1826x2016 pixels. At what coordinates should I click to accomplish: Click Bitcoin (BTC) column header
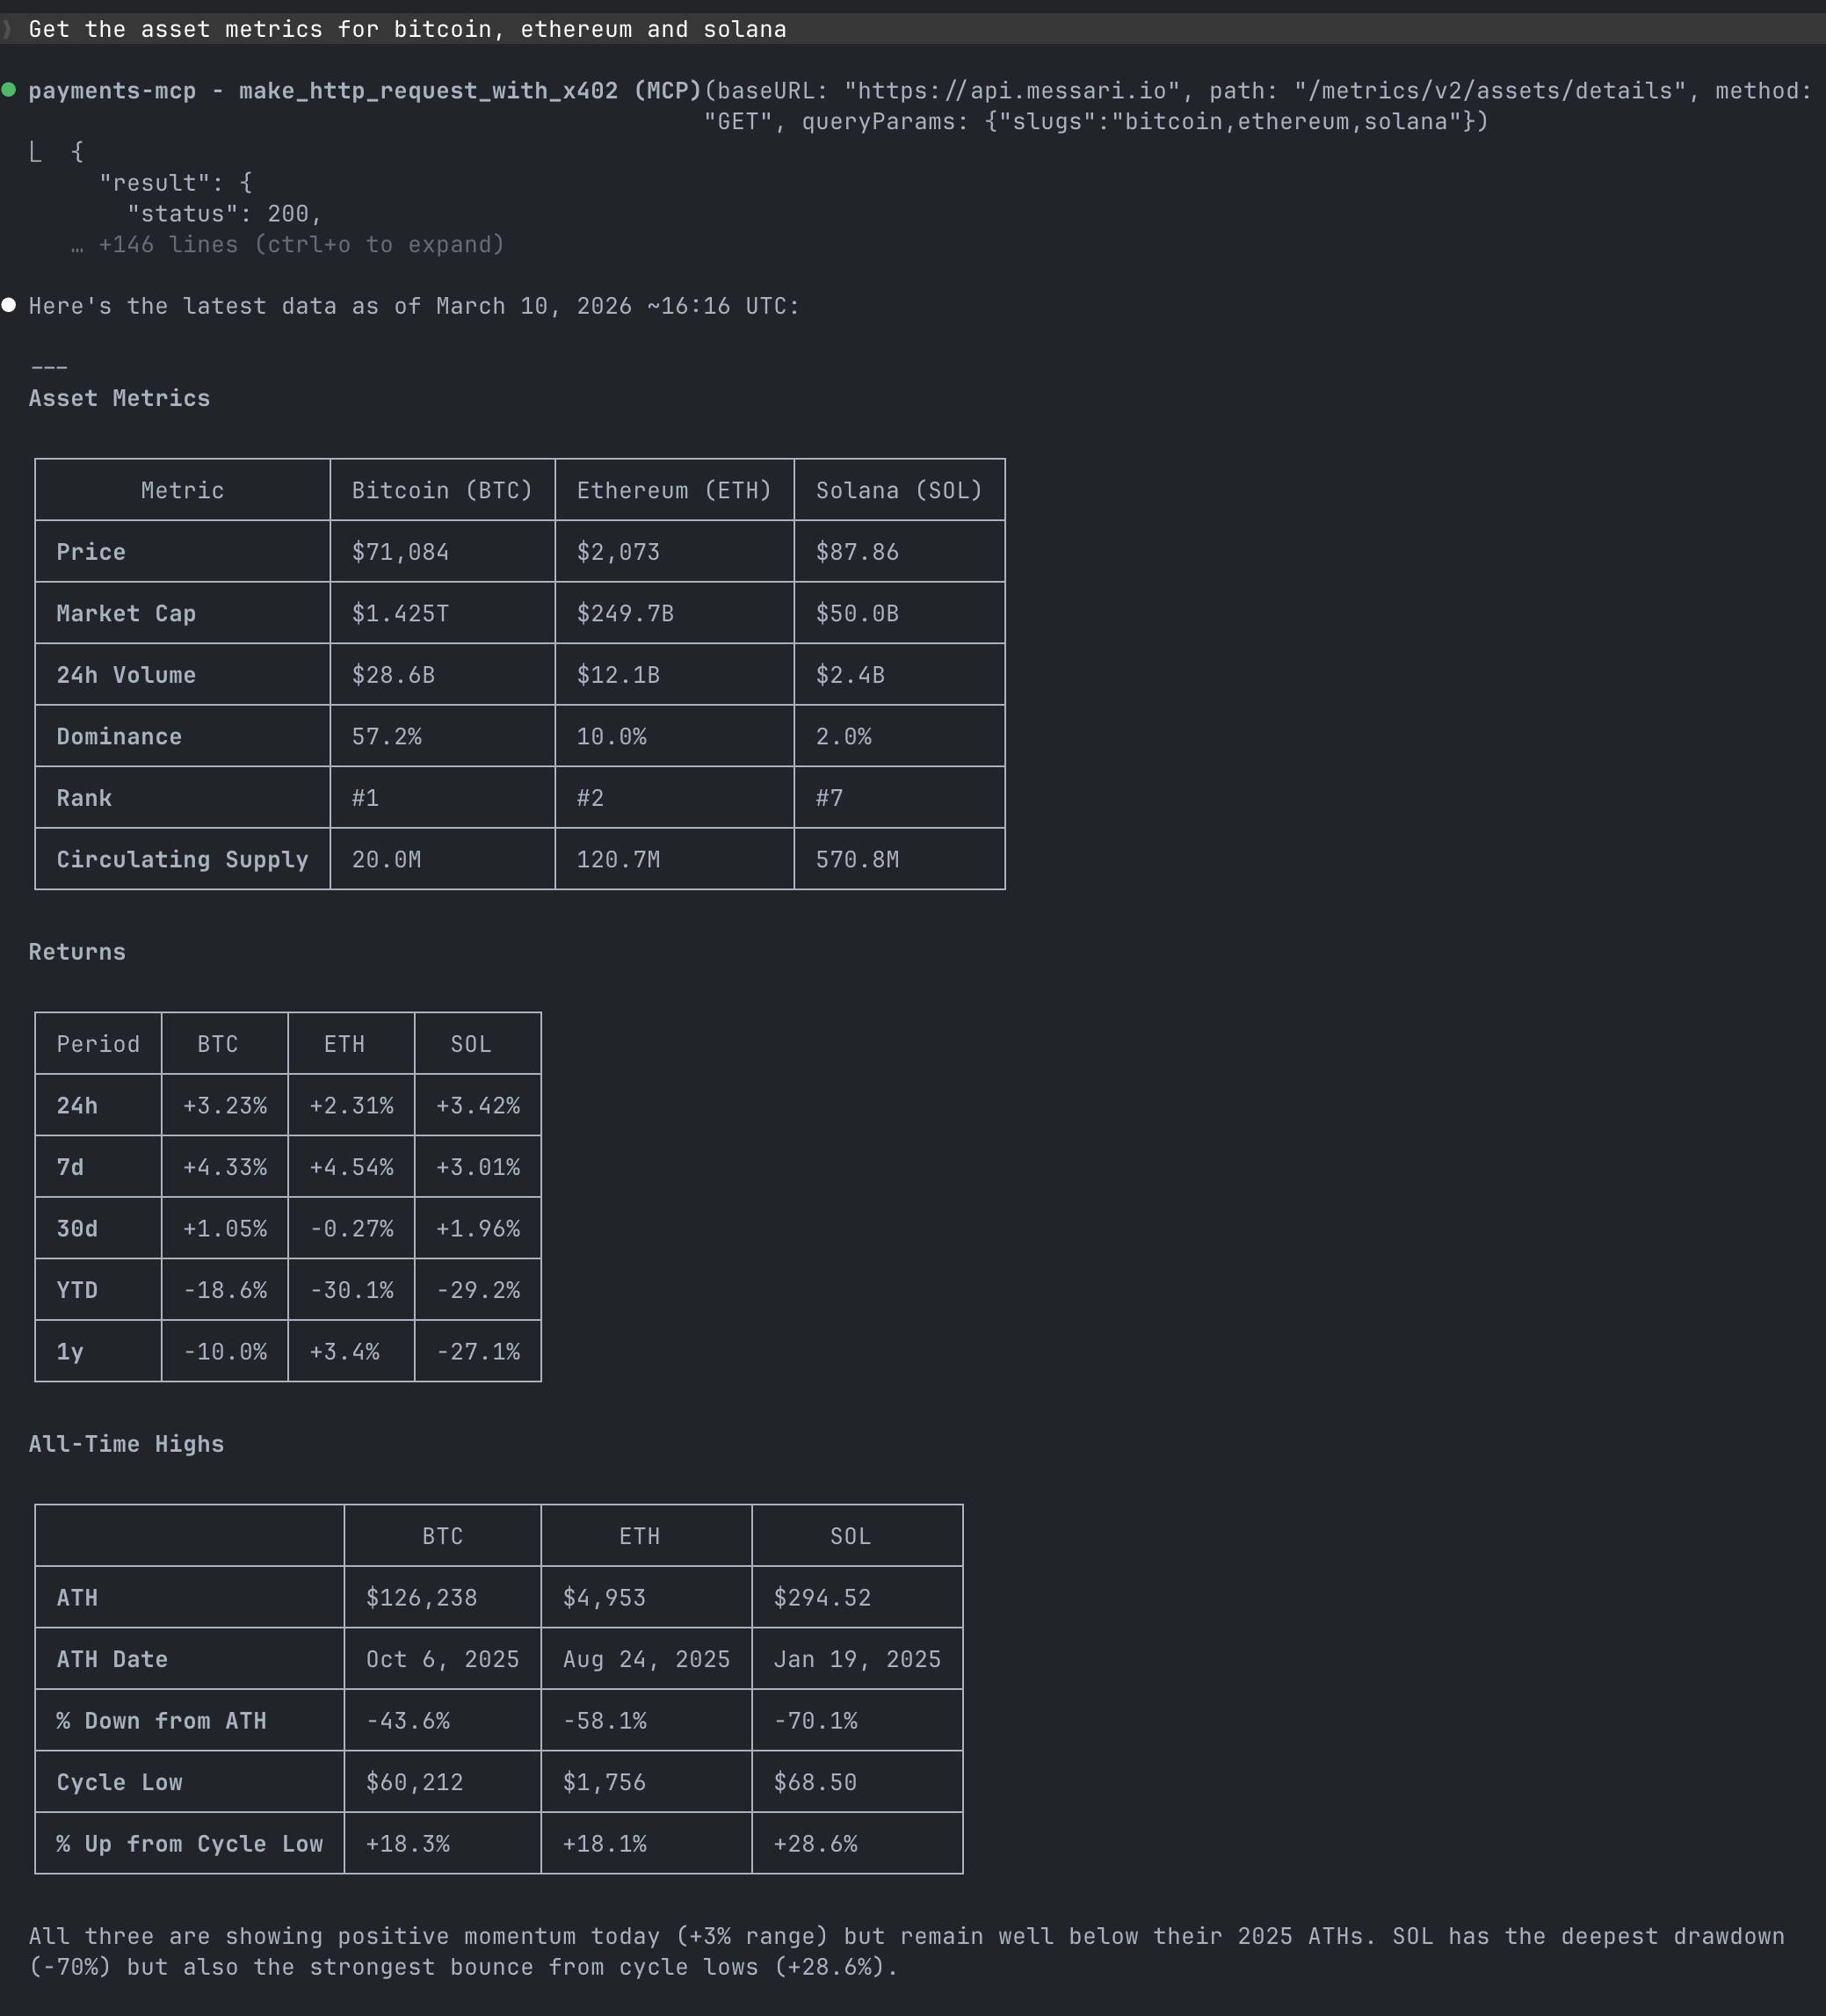click(442, 490)
